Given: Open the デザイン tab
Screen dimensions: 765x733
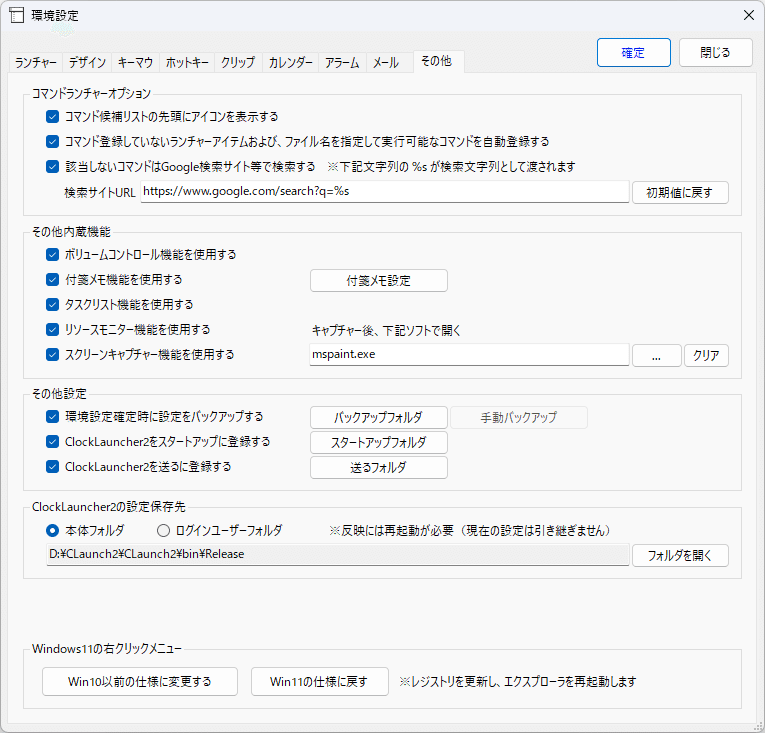Looking at the screenshot, I should pos(87,62).
